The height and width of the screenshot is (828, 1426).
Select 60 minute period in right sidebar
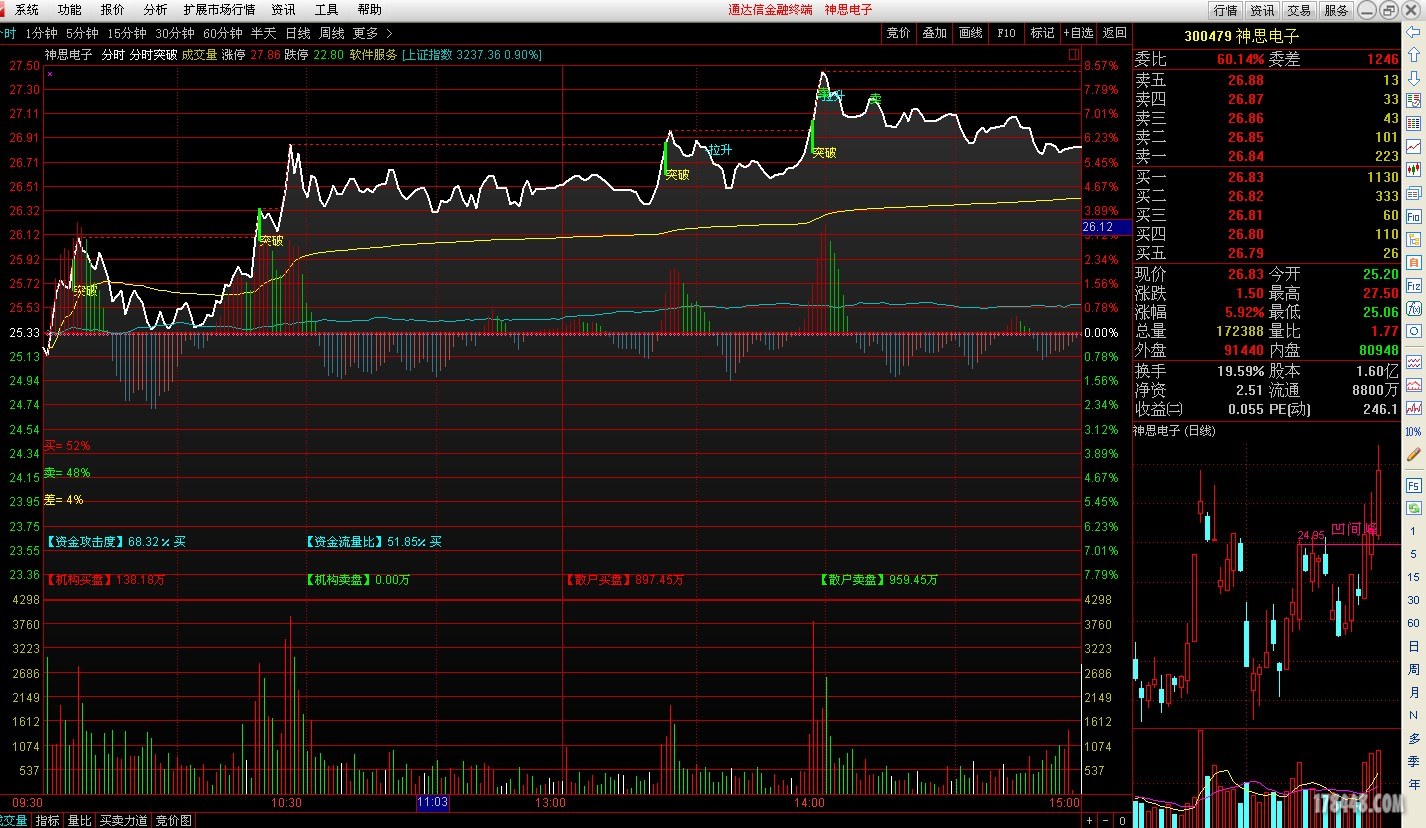[1413, 623]
